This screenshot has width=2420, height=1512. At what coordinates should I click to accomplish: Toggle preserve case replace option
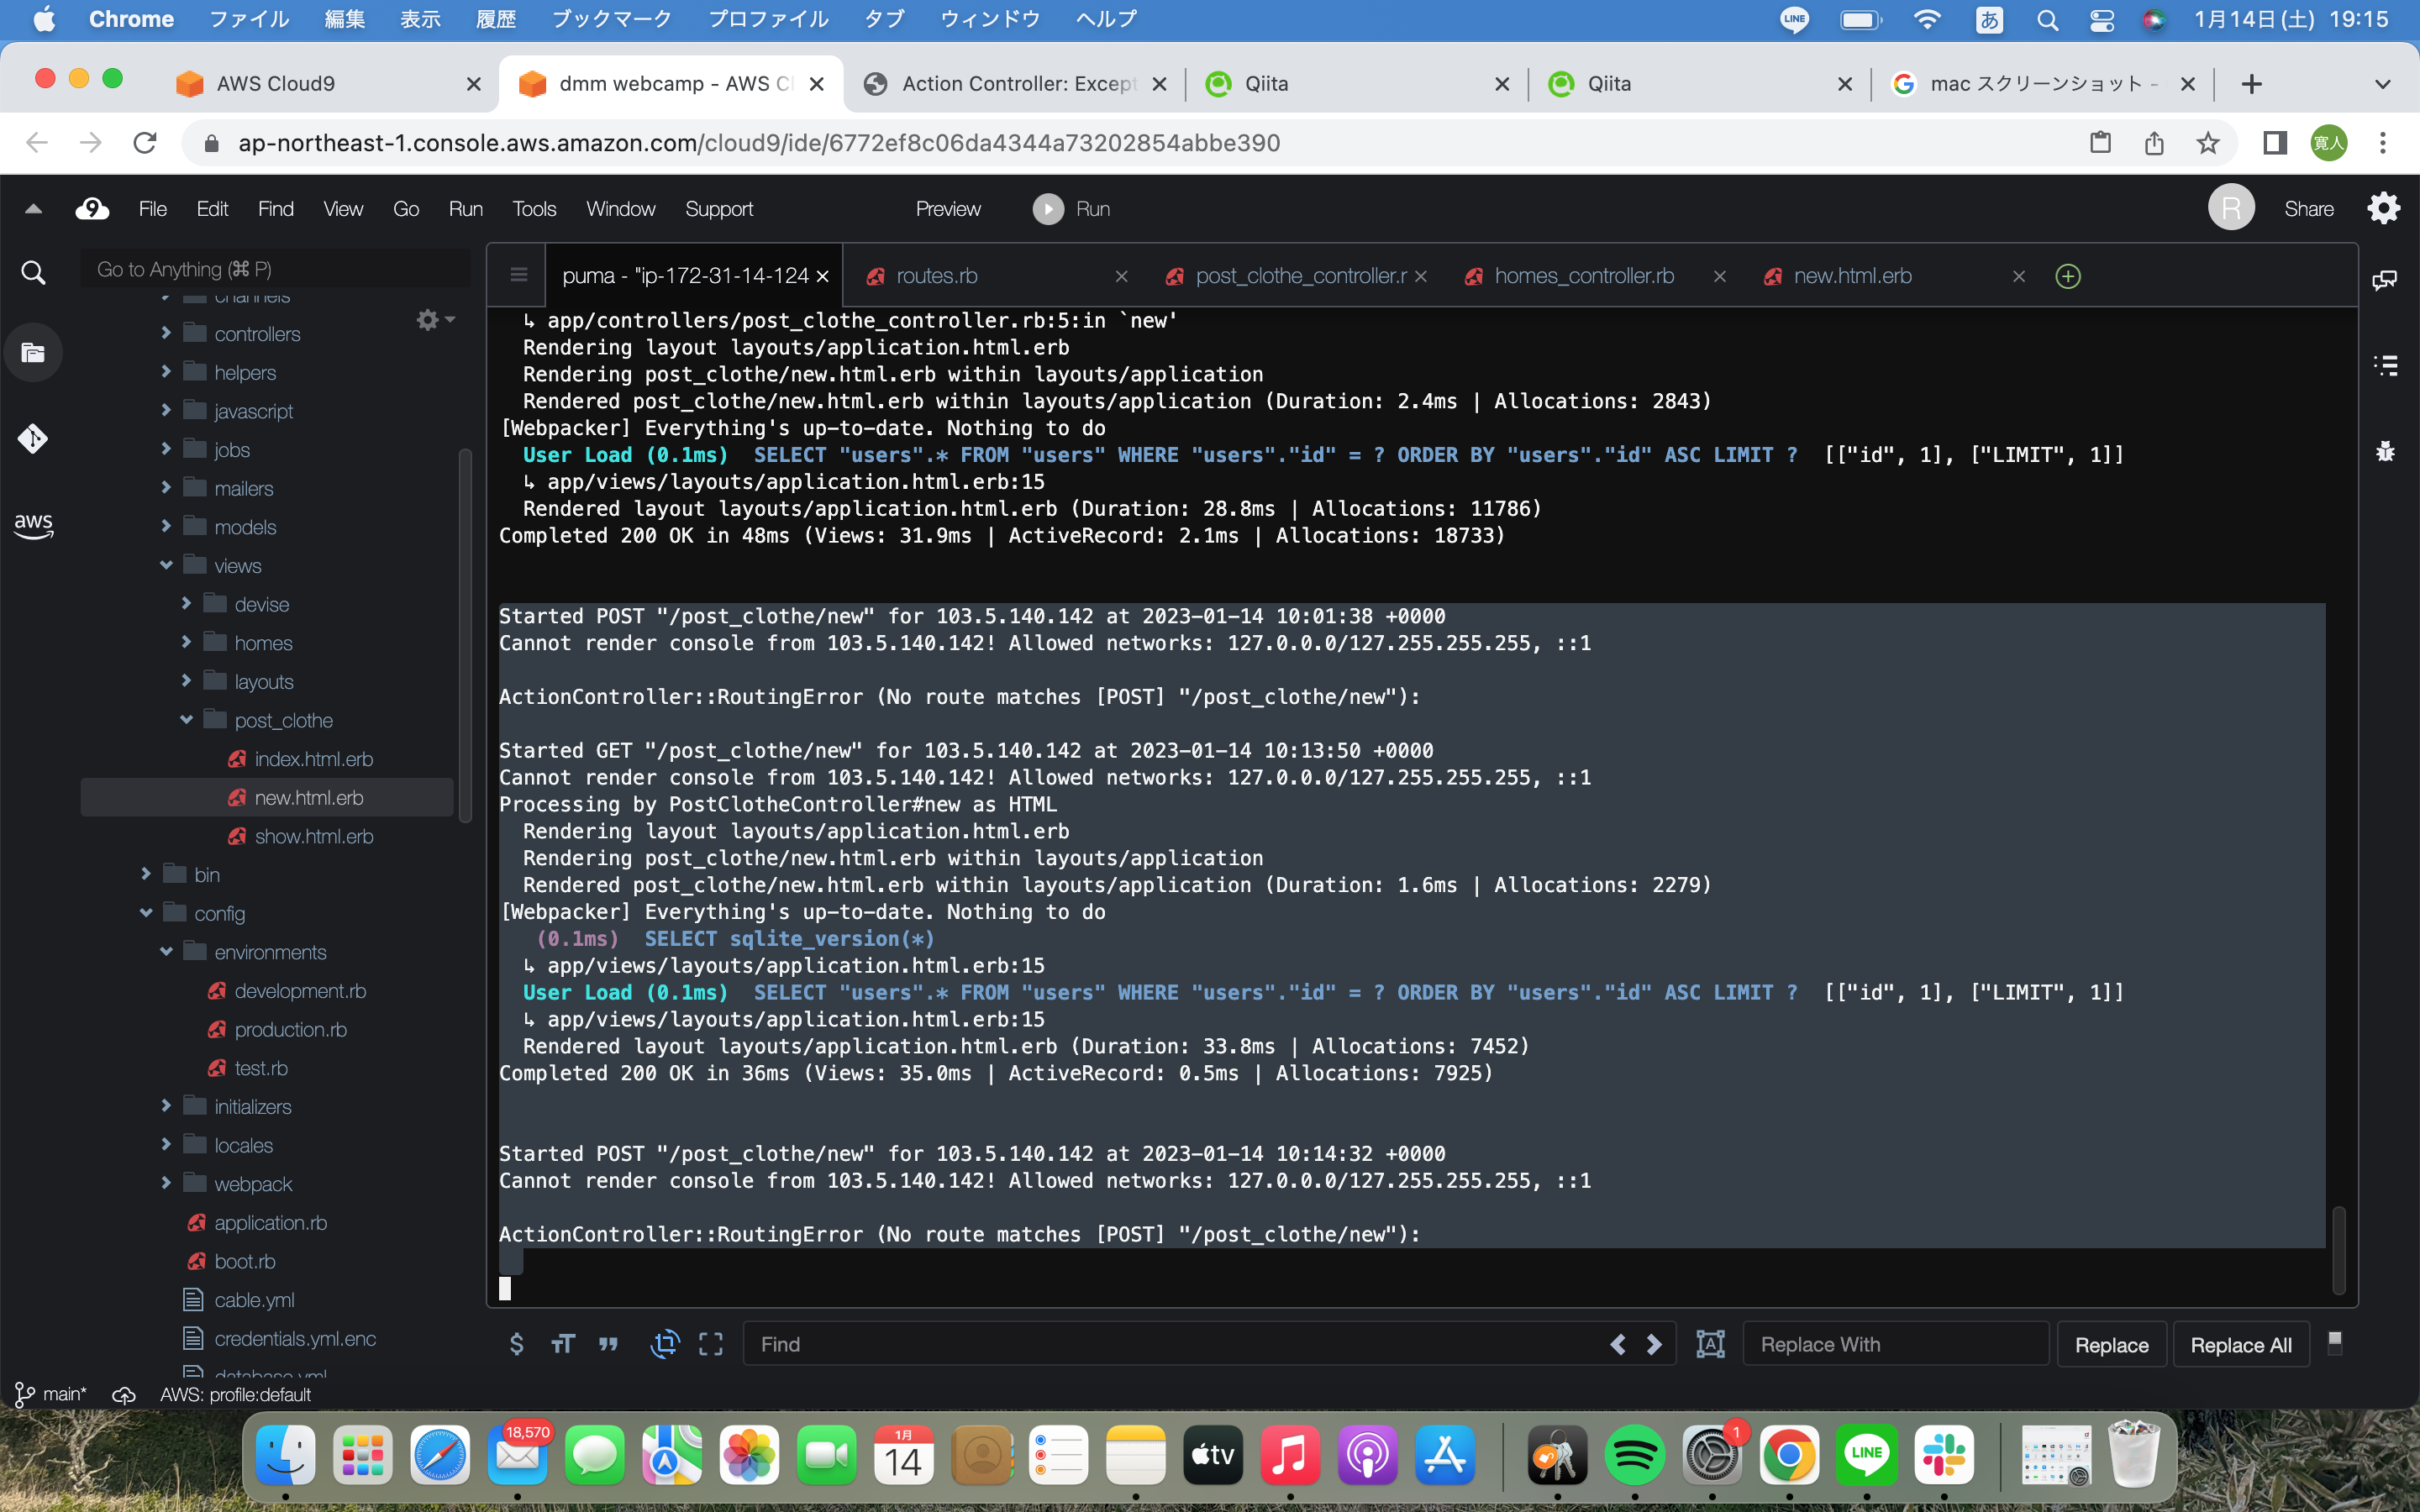click(1710, 1344)
